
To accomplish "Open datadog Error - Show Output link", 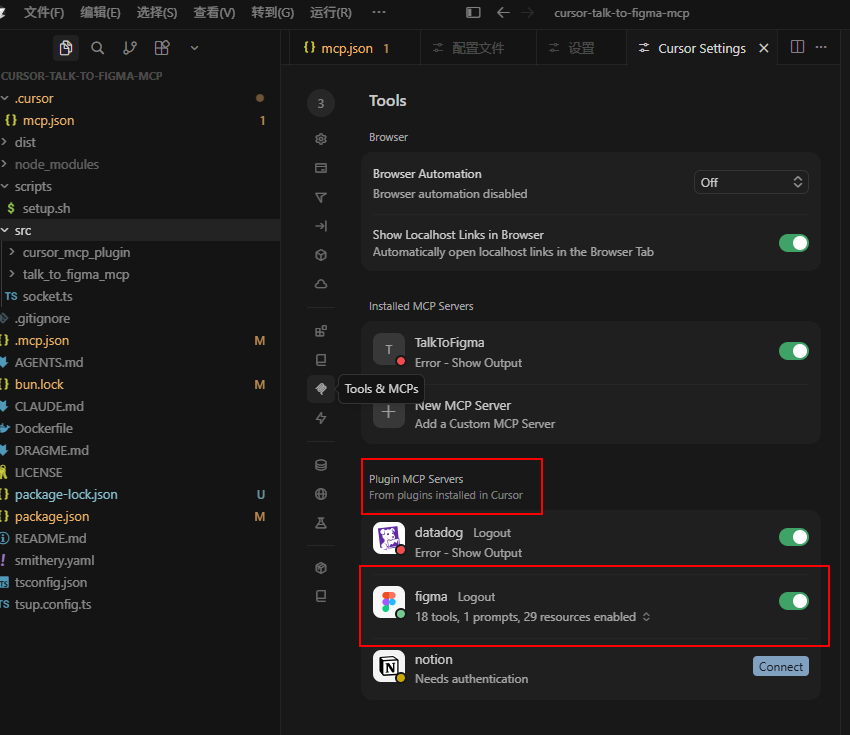I will click(x=468, y=553).
